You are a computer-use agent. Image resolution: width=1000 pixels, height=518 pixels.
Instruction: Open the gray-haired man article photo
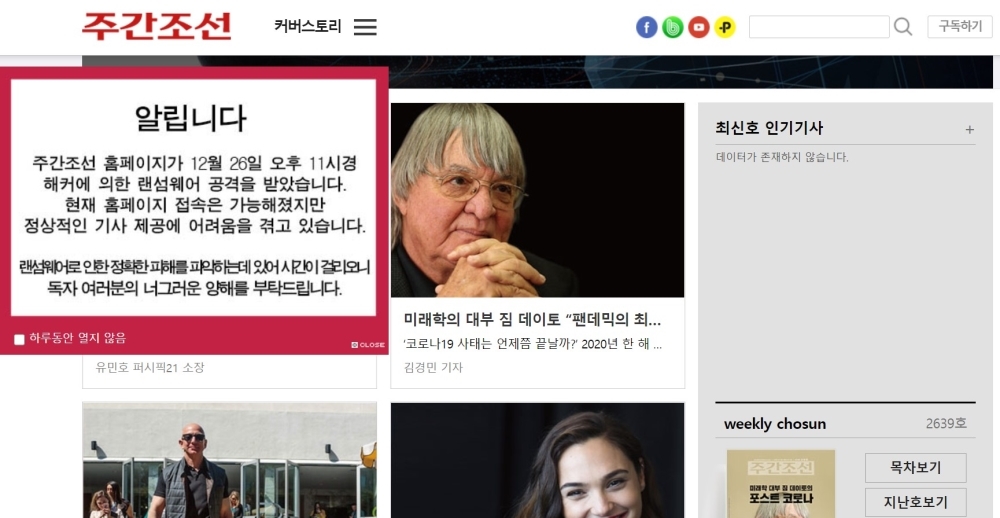tap(538, 200)
